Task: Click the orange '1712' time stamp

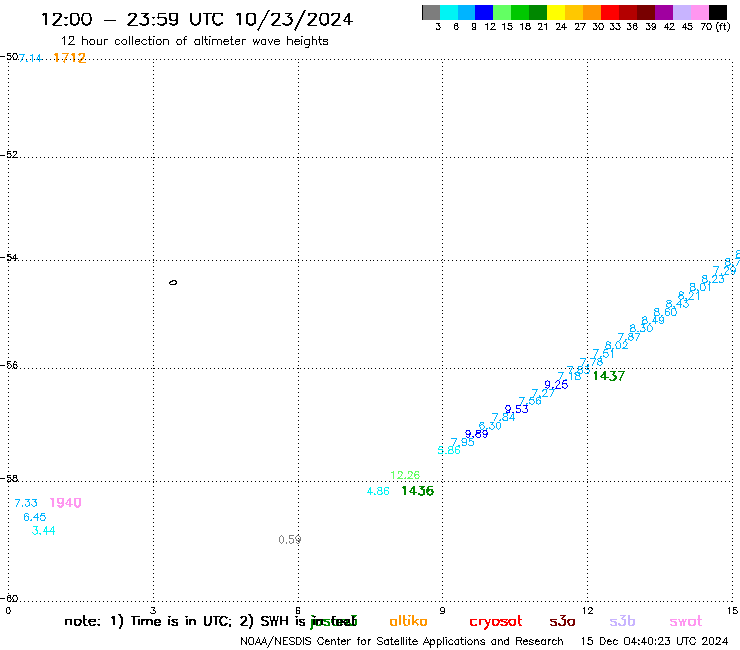Action: point(69,58)
